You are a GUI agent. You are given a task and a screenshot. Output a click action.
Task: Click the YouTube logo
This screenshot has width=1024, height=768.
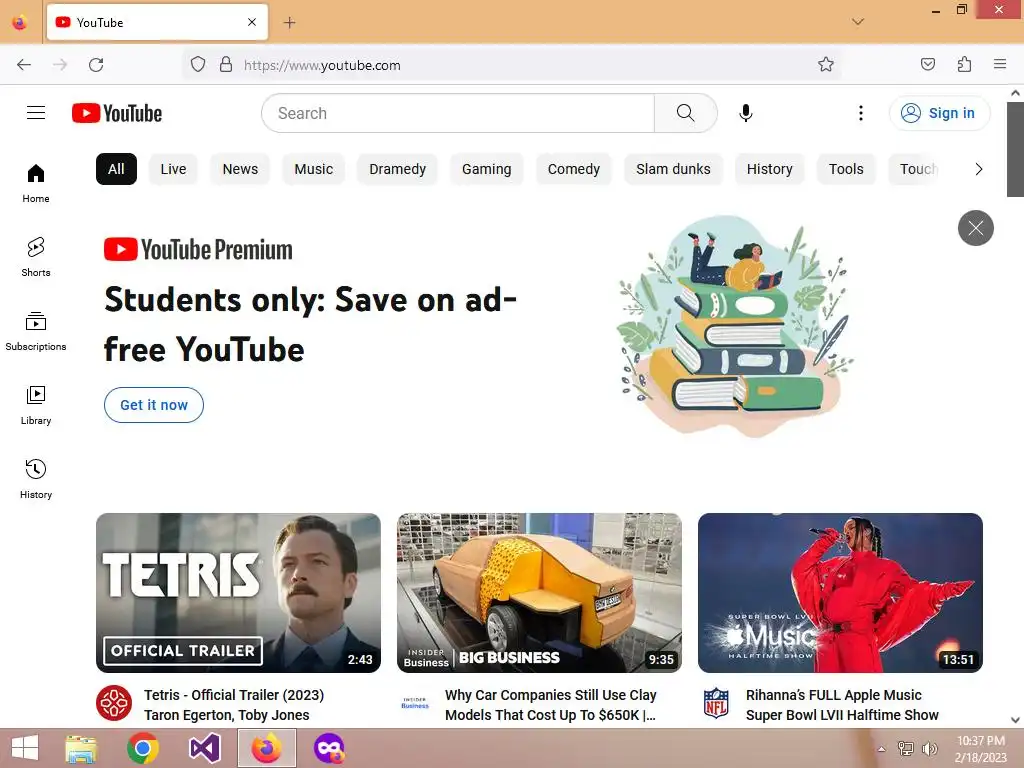point(117,113)
